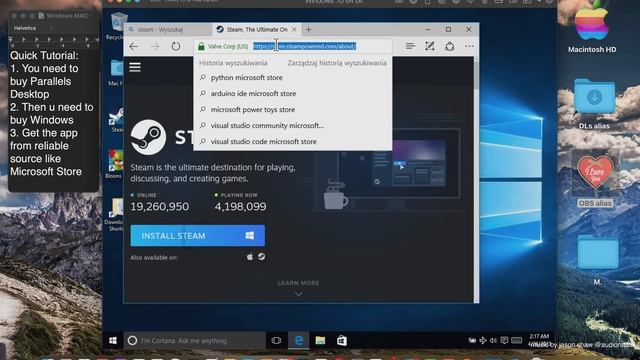Click the Cortana search box
Screen dimensions: 640x360
click(194, 340)
